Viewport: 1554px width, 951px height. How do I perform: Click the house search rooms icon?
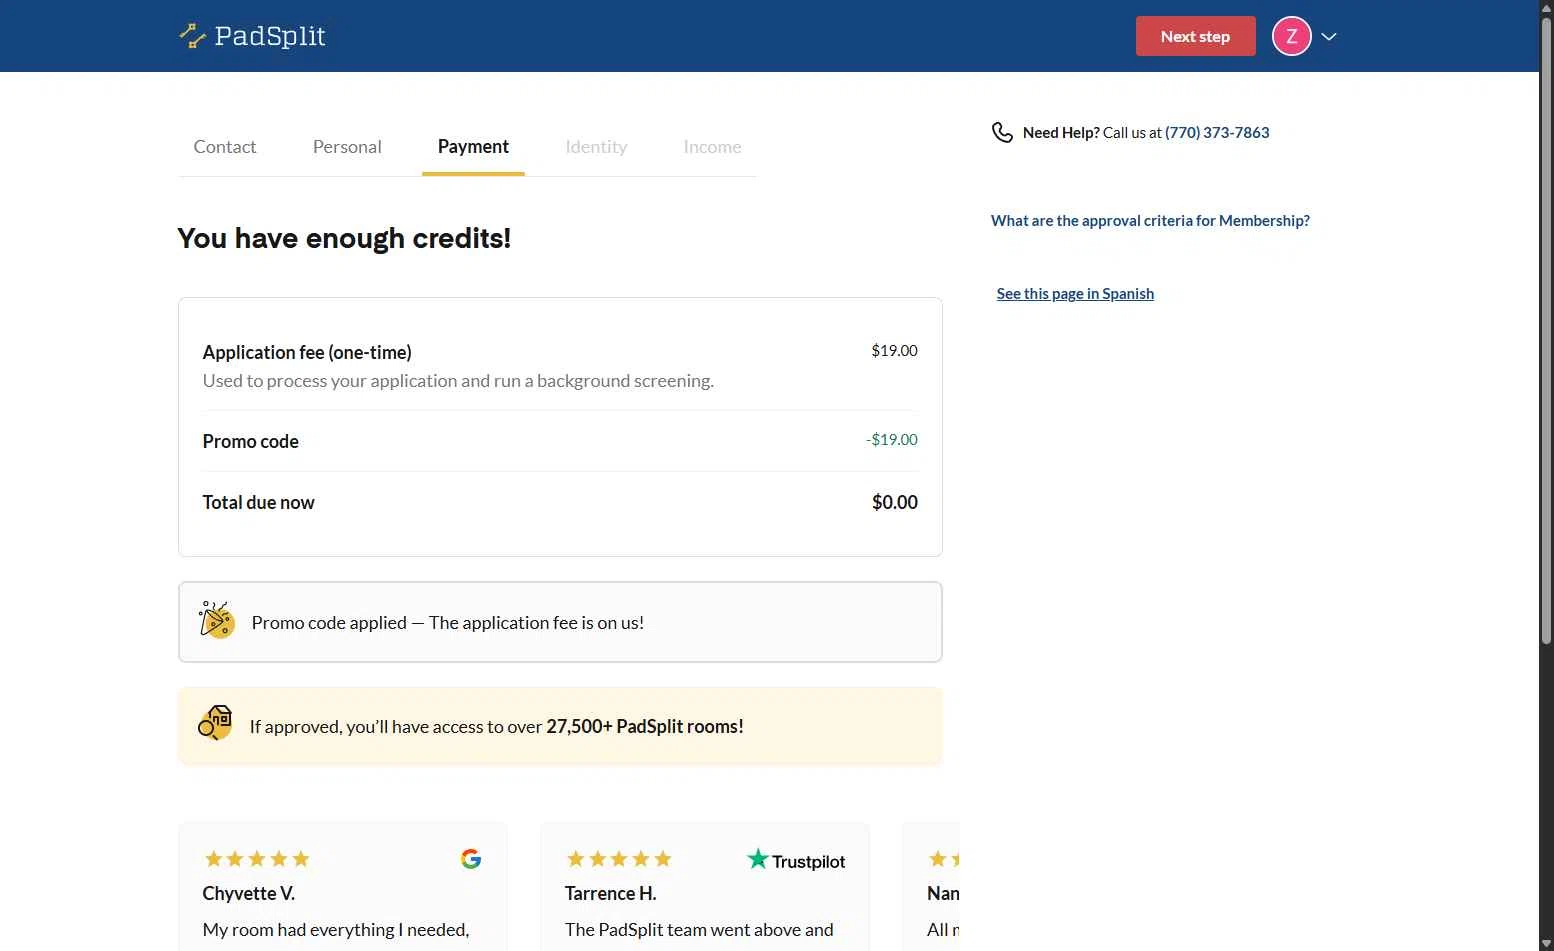215,723
